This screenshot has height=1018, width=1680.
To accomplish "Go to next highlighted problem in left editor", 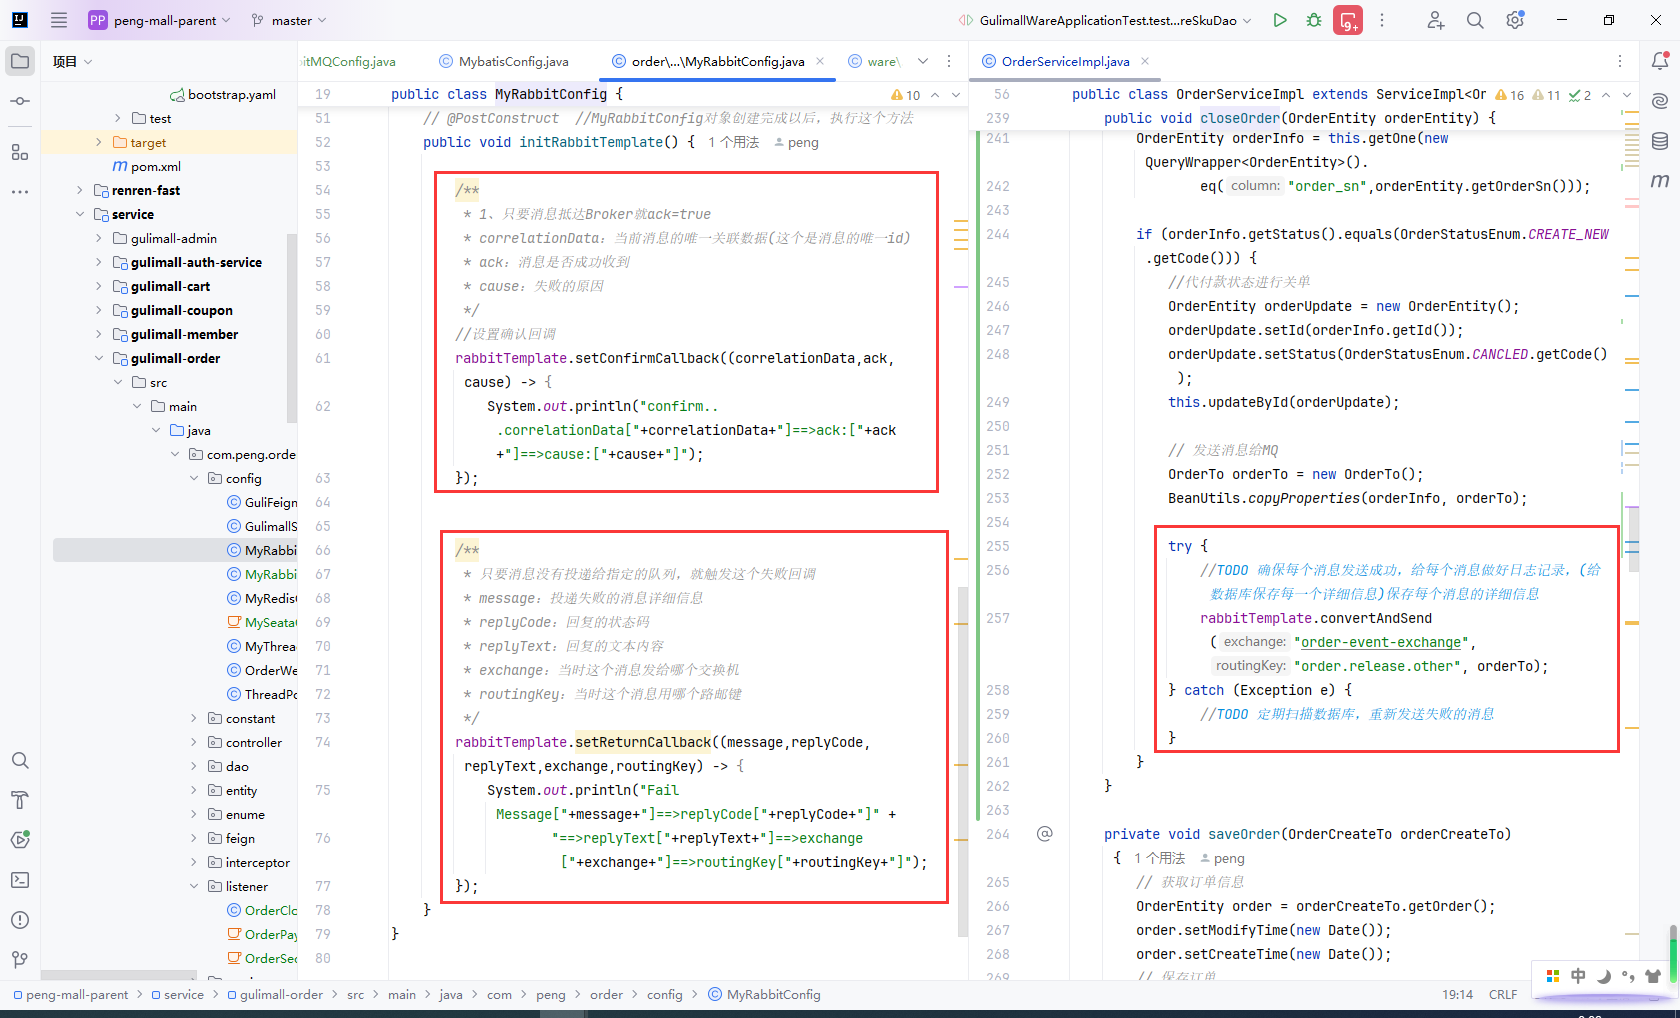I will tap(956, 95).
